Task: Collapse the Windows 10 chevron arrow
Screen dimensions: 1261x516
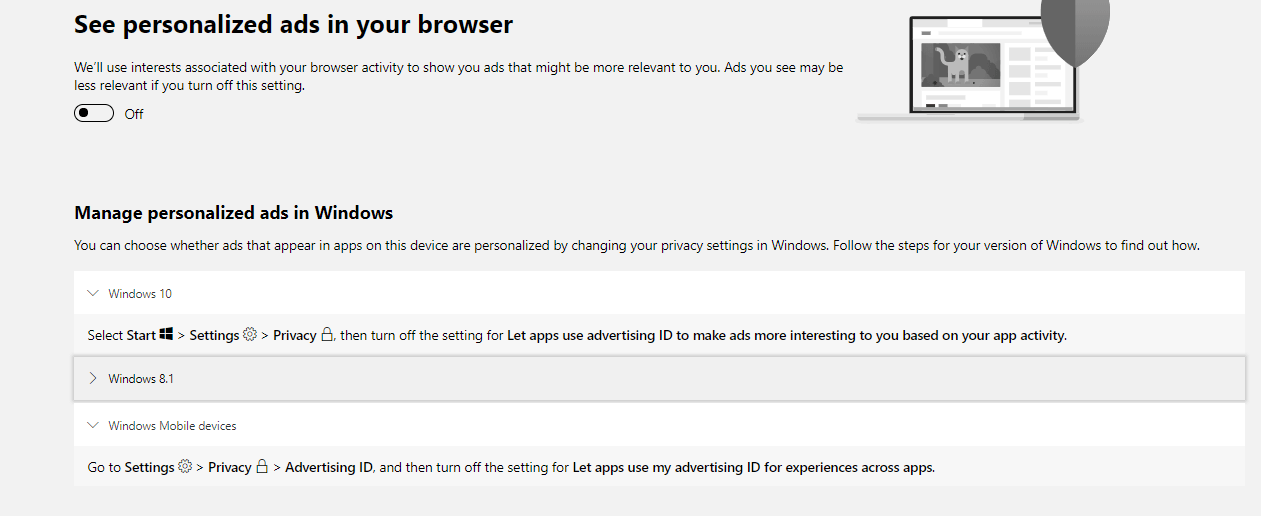Action: tap(94, 294)
